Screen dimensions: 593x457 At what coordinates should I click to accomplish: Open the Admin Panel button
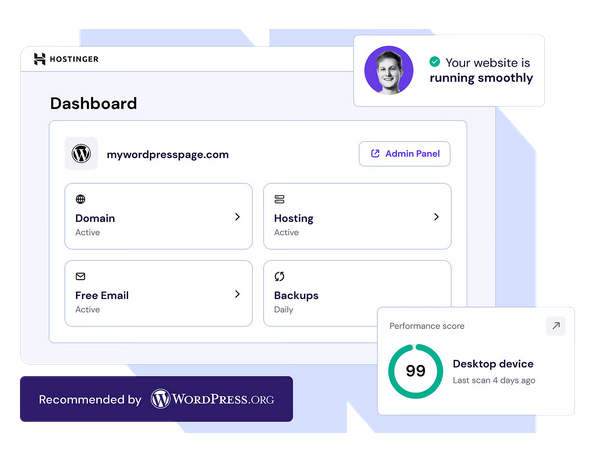coord(404,154)
